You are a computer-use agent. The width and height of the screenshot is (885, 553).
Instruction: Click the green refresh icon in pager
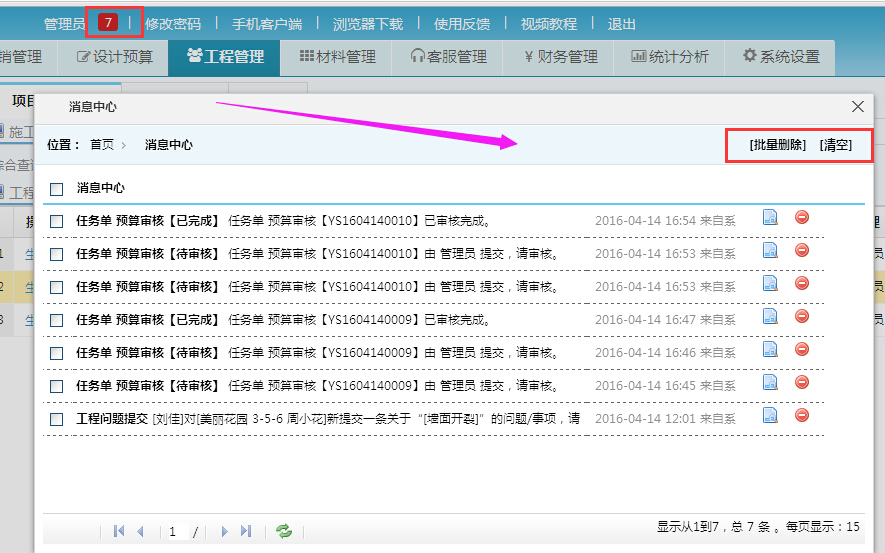click(x=284, y=531)
